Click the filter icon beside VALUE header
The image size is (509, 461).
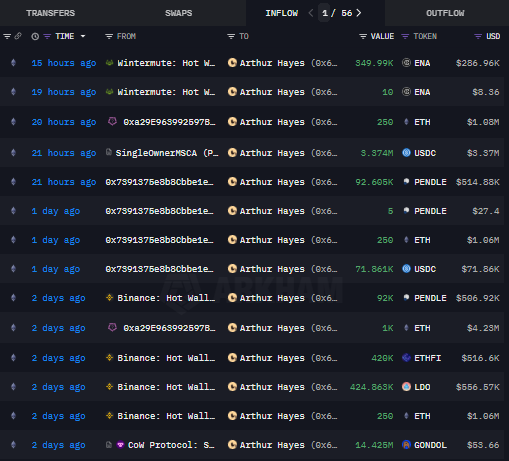363,36
